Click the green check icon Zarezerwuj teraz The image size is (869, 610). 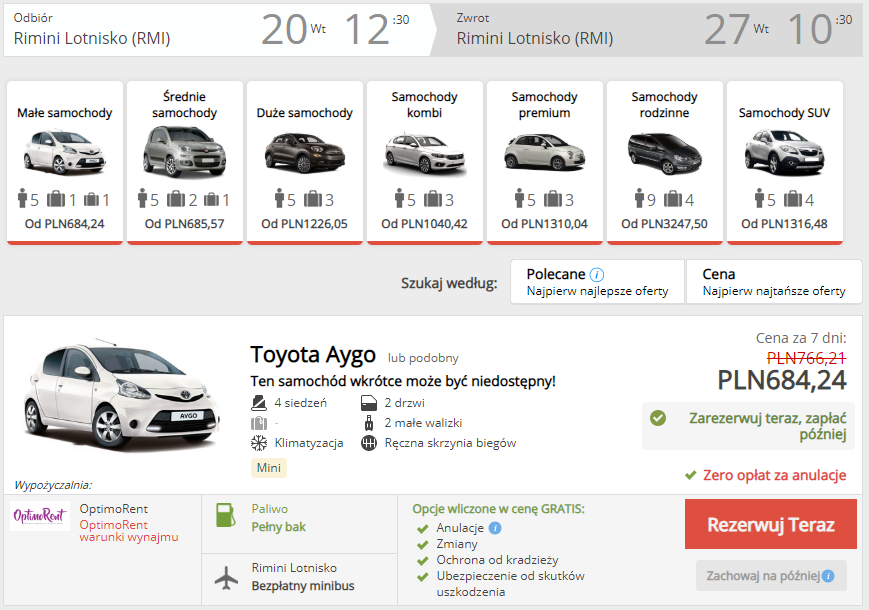click(x=658, y=418)
